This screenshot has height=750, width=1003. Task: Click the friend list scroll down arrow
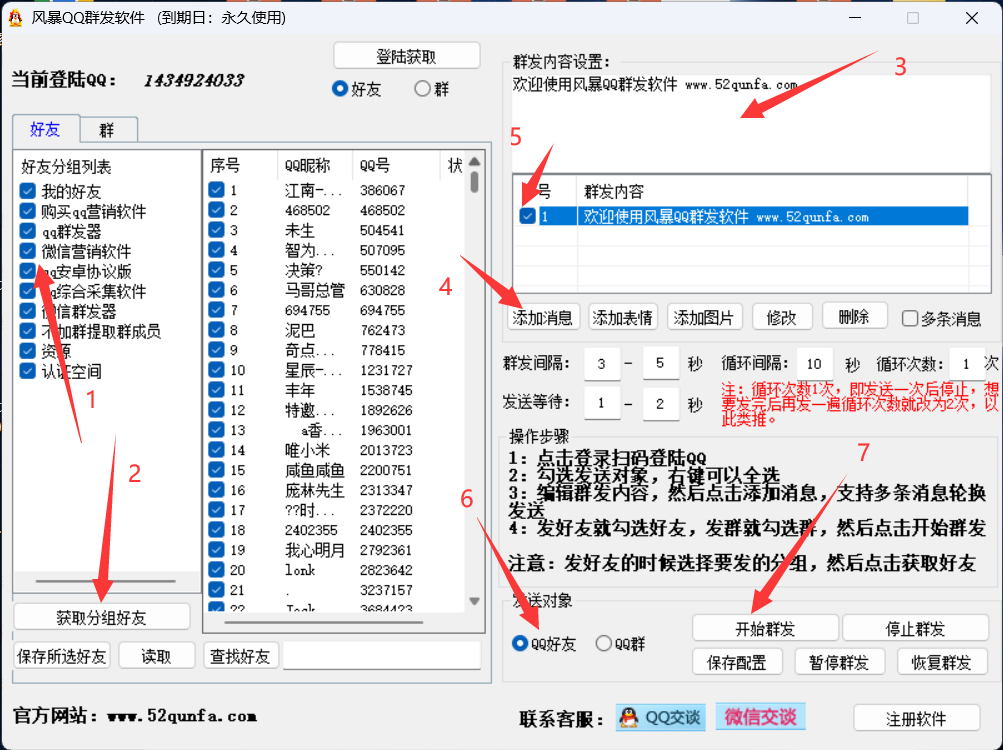[x=474, y=601]
